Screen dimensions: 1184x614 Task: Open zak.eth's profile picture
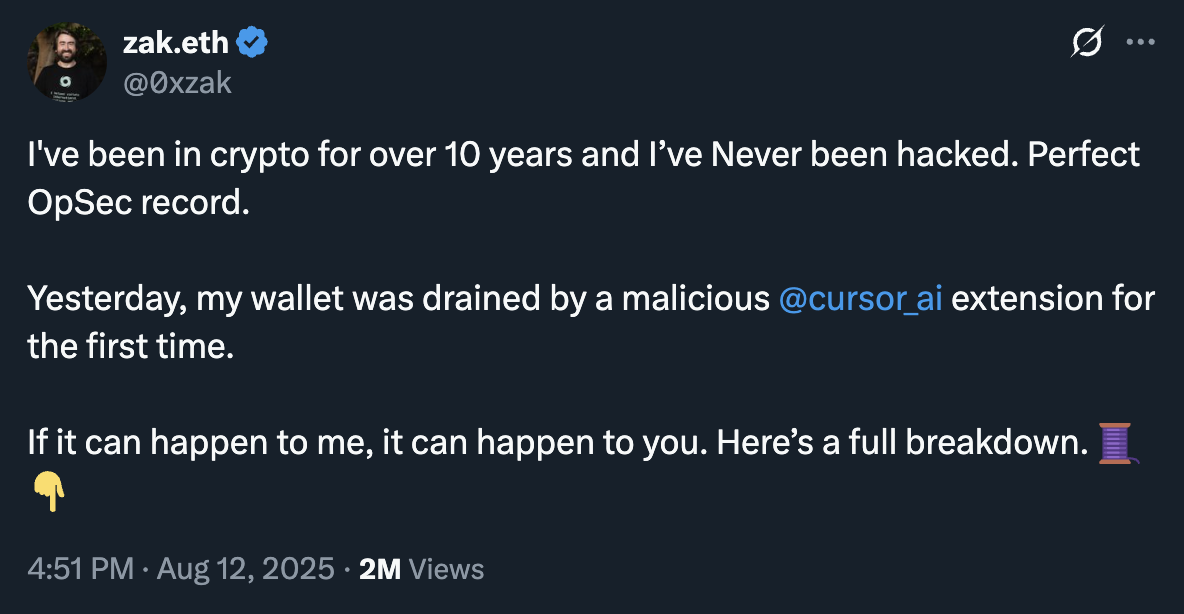66,62
